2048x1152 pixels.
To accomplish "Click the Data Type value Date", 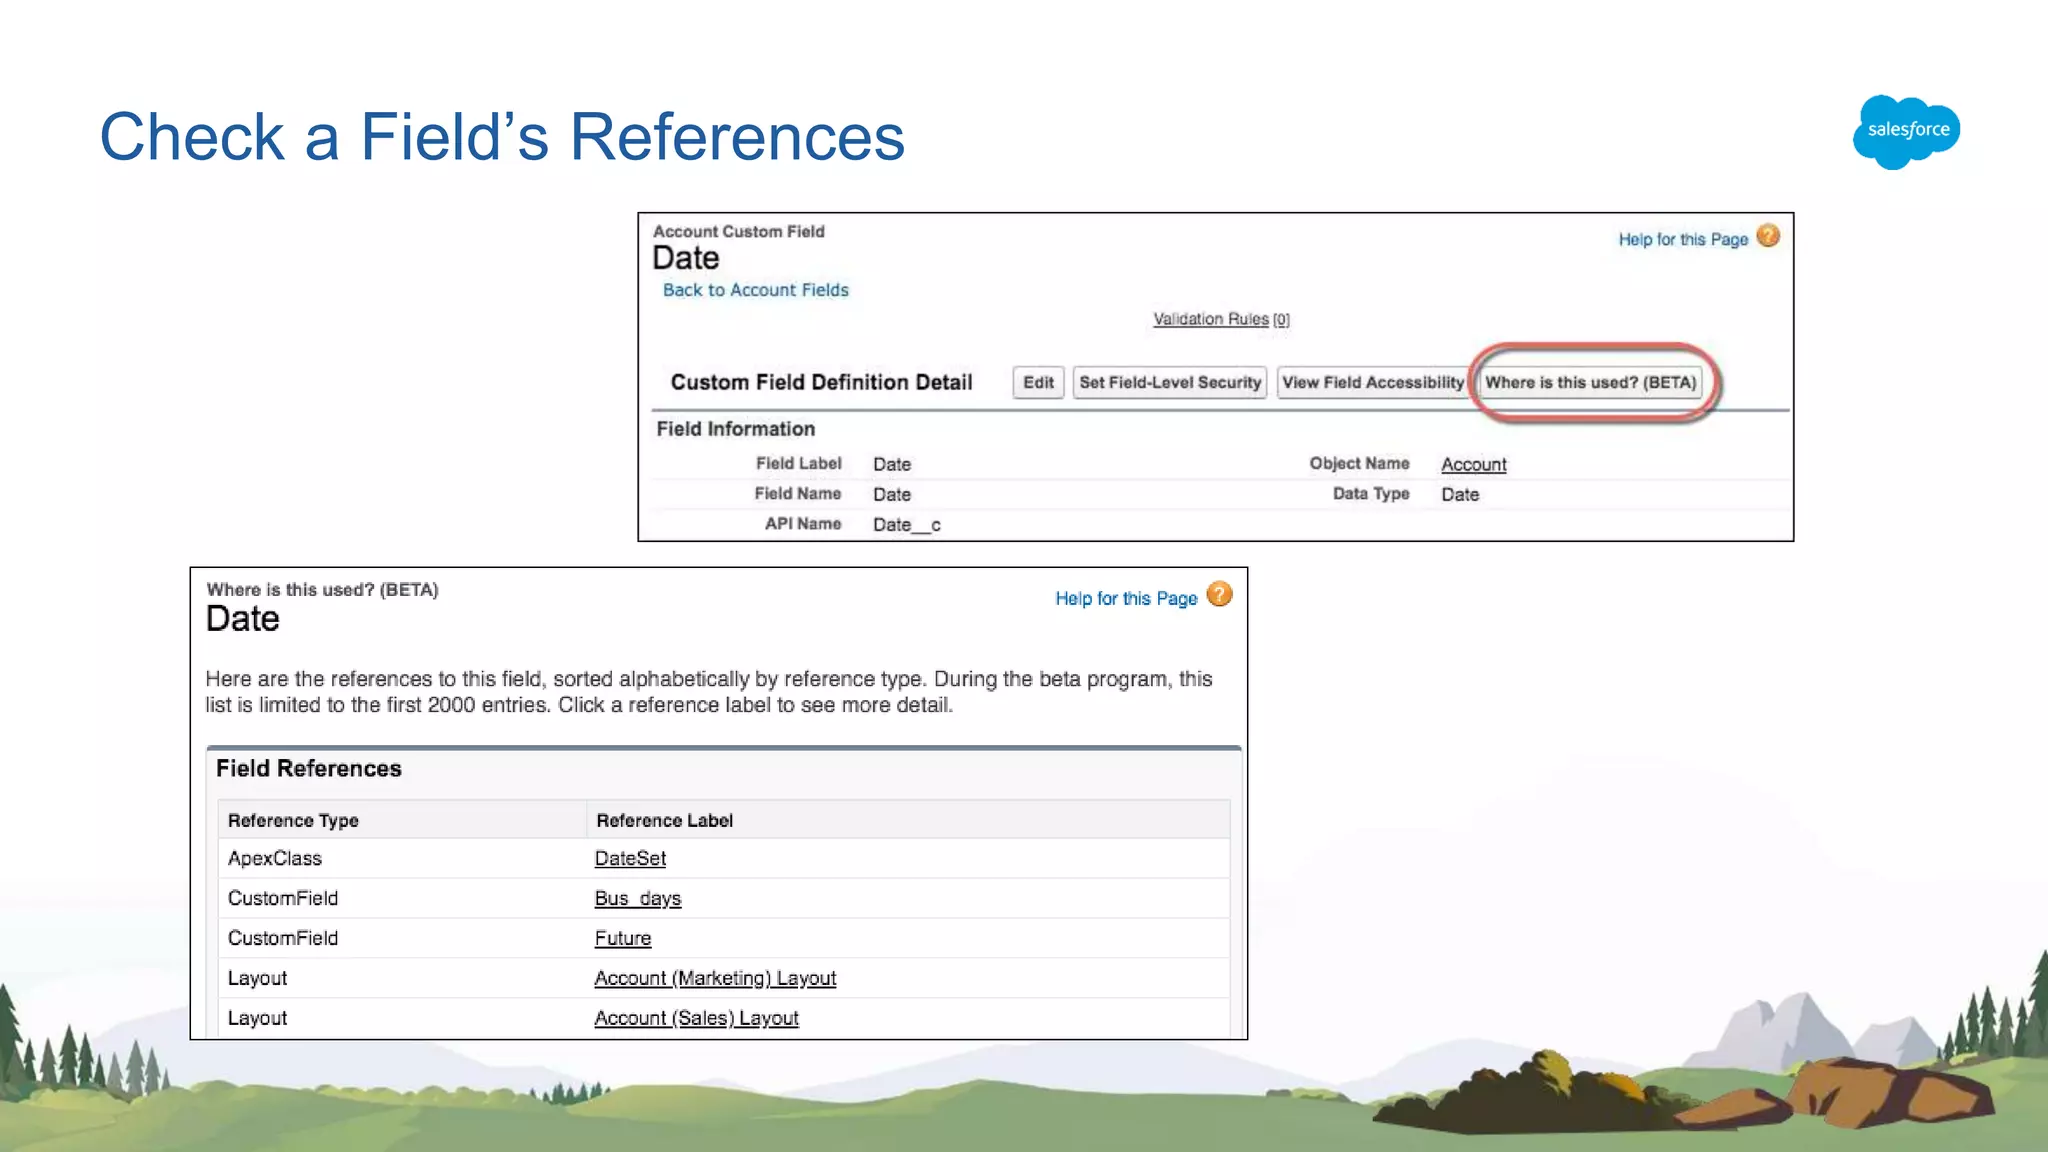I will (1459, 494).
